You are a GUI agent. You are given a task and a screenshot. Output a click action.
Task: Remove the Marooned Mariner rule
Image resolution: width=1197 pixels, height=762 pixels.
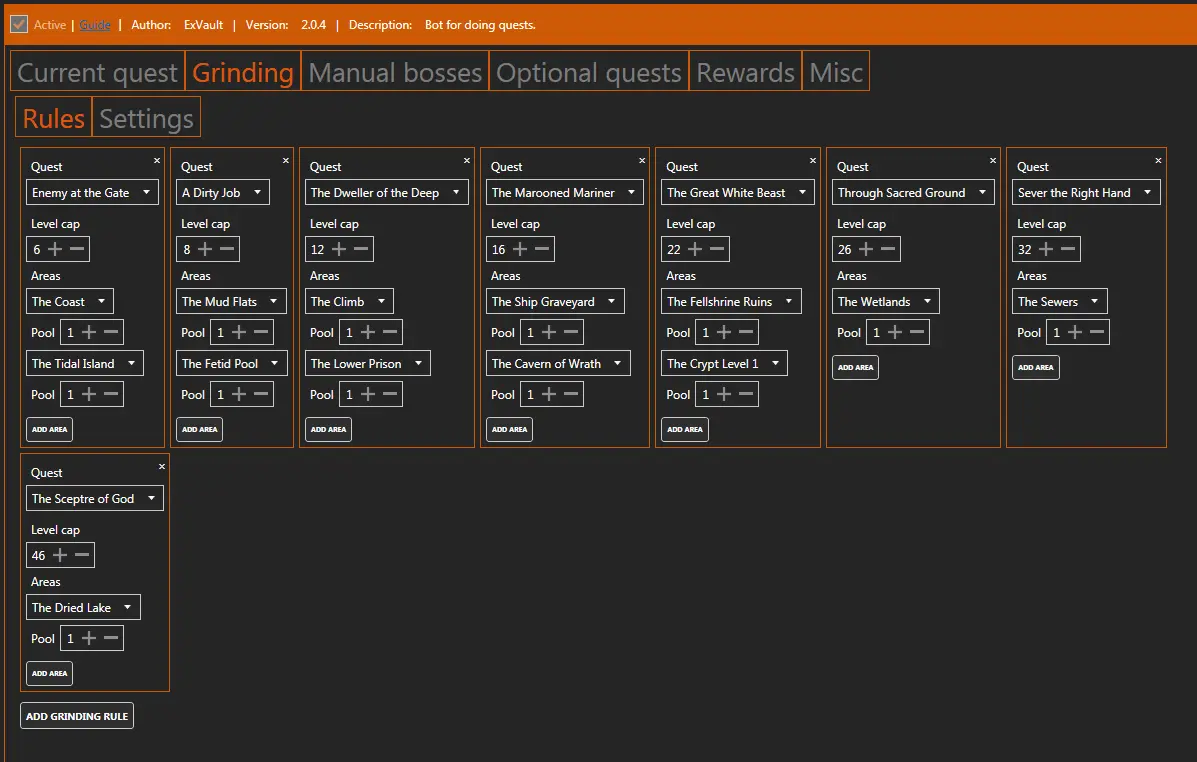[x=642, y=160]
